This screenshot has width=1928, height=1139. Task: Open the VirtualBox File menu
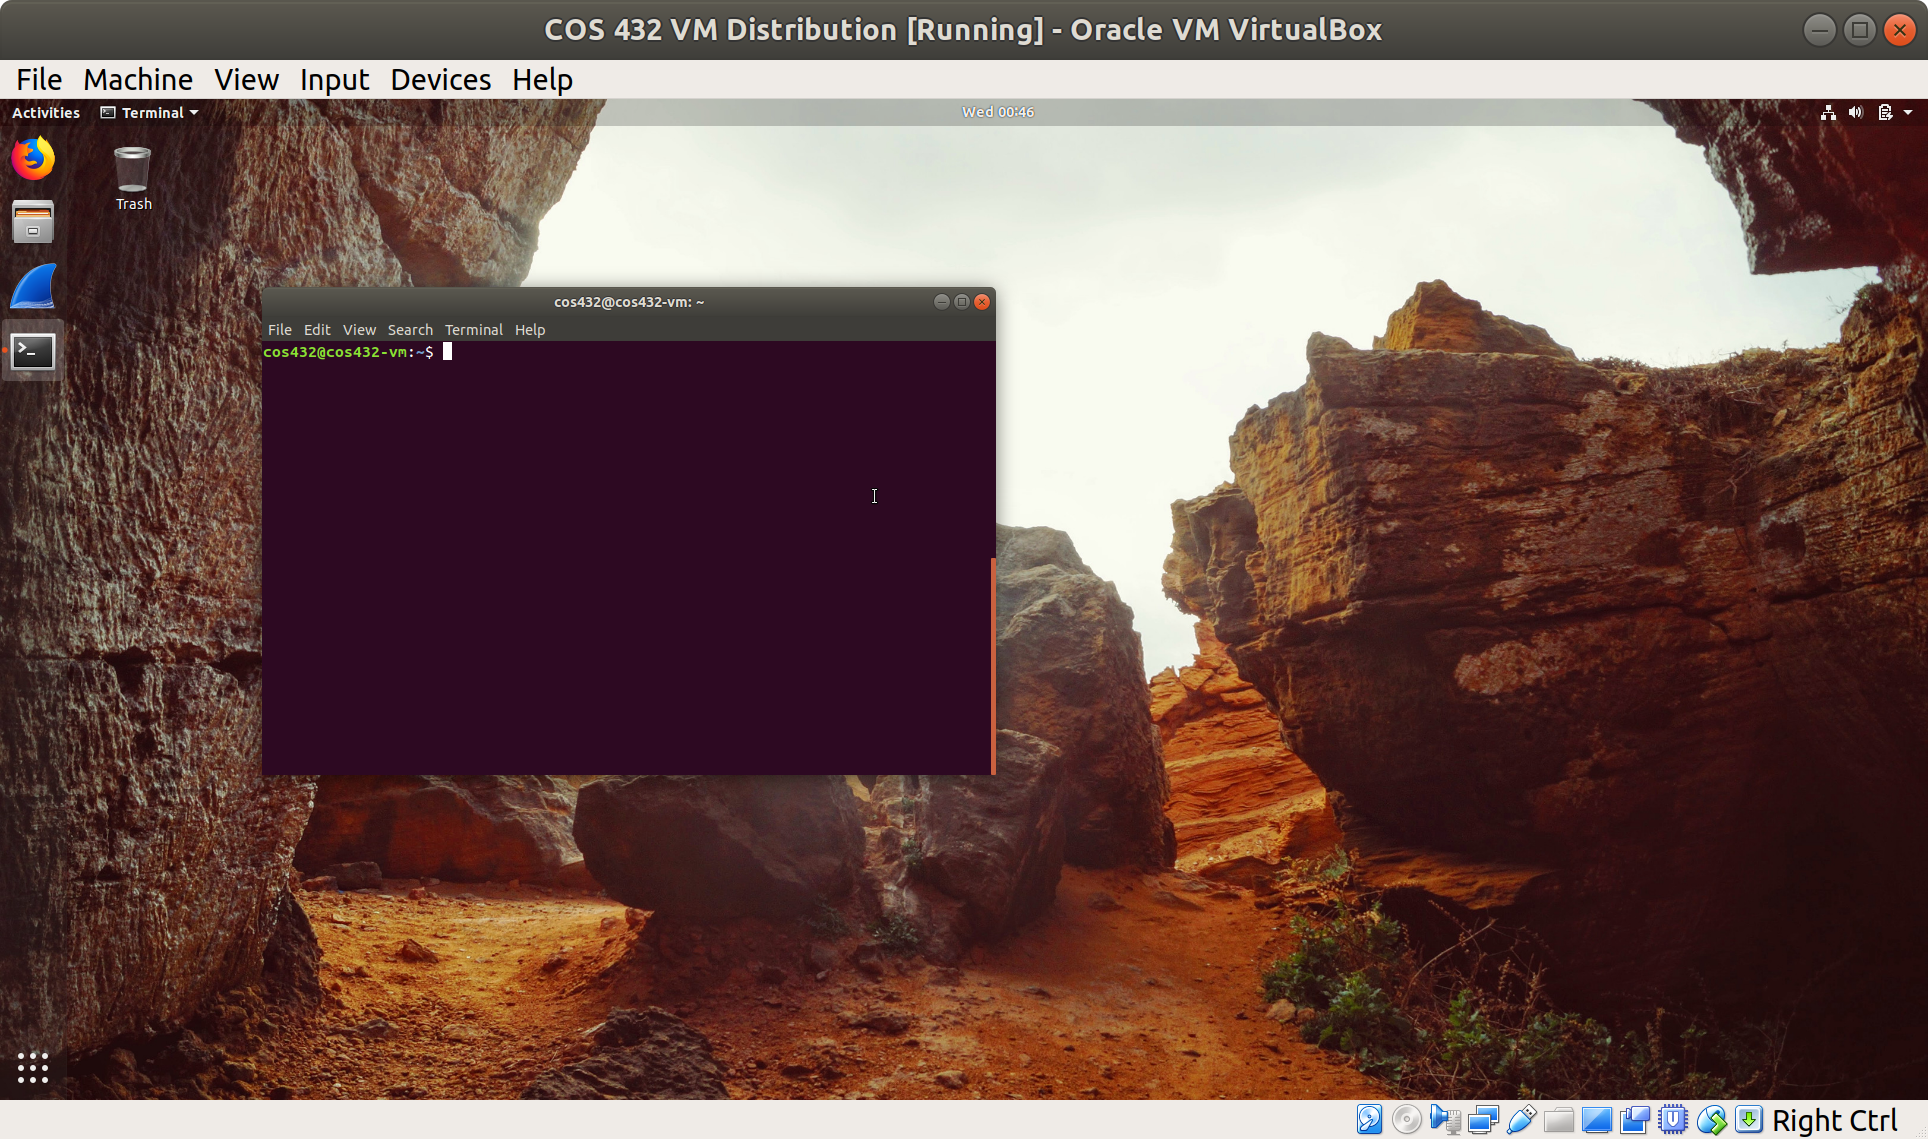click(x=39, y=79)
